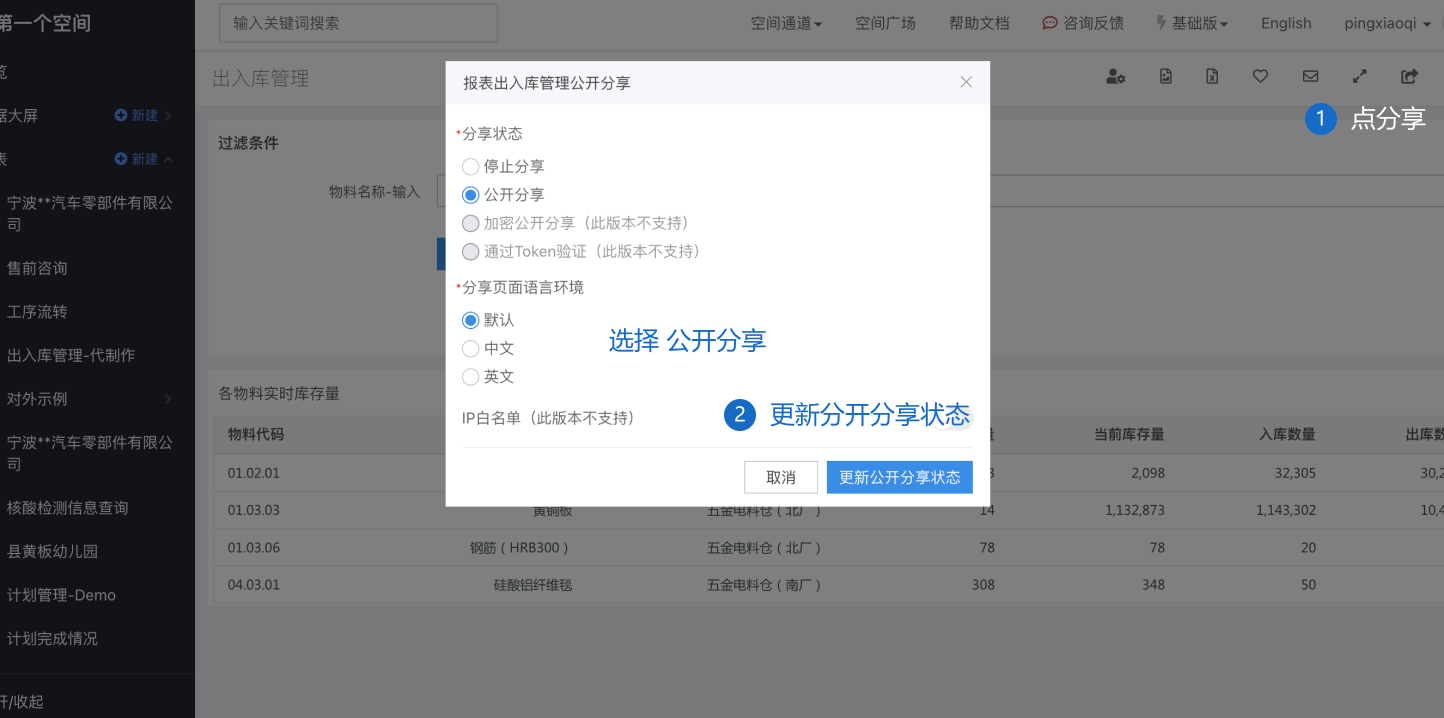The height and width of the screenshot is (718, 1444).
Task: Expand the 据大屏 sidebar section chevron
Action: pyautogui.click(x=168, y=116)
